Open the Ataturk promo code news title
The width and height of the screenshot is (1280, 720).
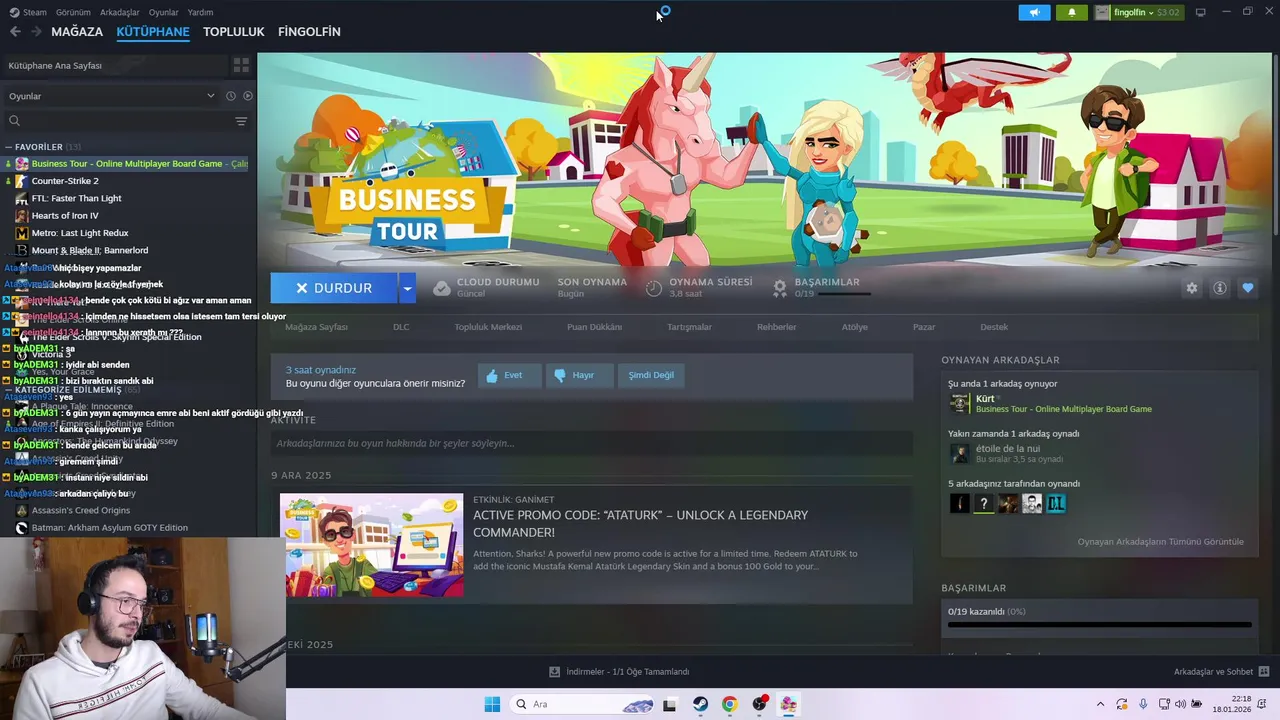coord(640,523)
